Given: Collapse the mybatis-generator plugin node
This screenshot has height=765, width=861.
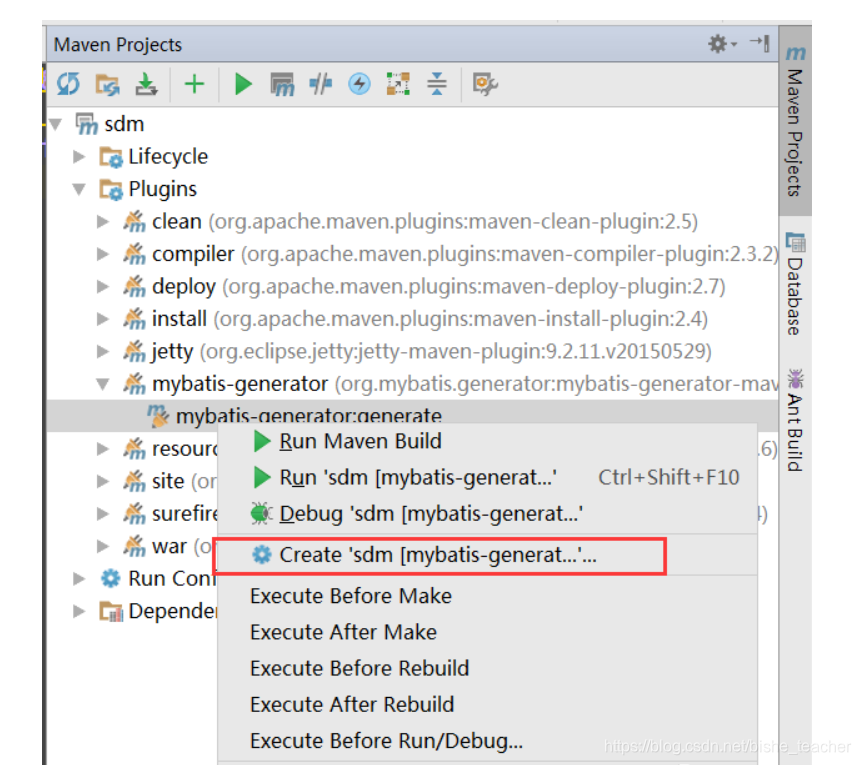Looking at the screenshot, I should pos(103,383).
